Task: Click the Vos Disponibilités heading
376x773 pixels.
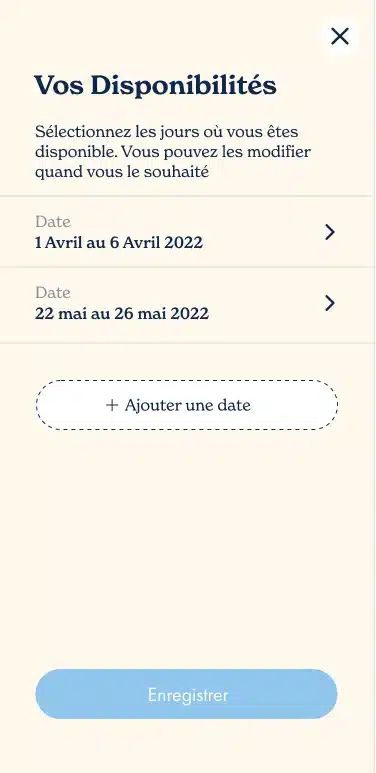Action: click(155, 86)
